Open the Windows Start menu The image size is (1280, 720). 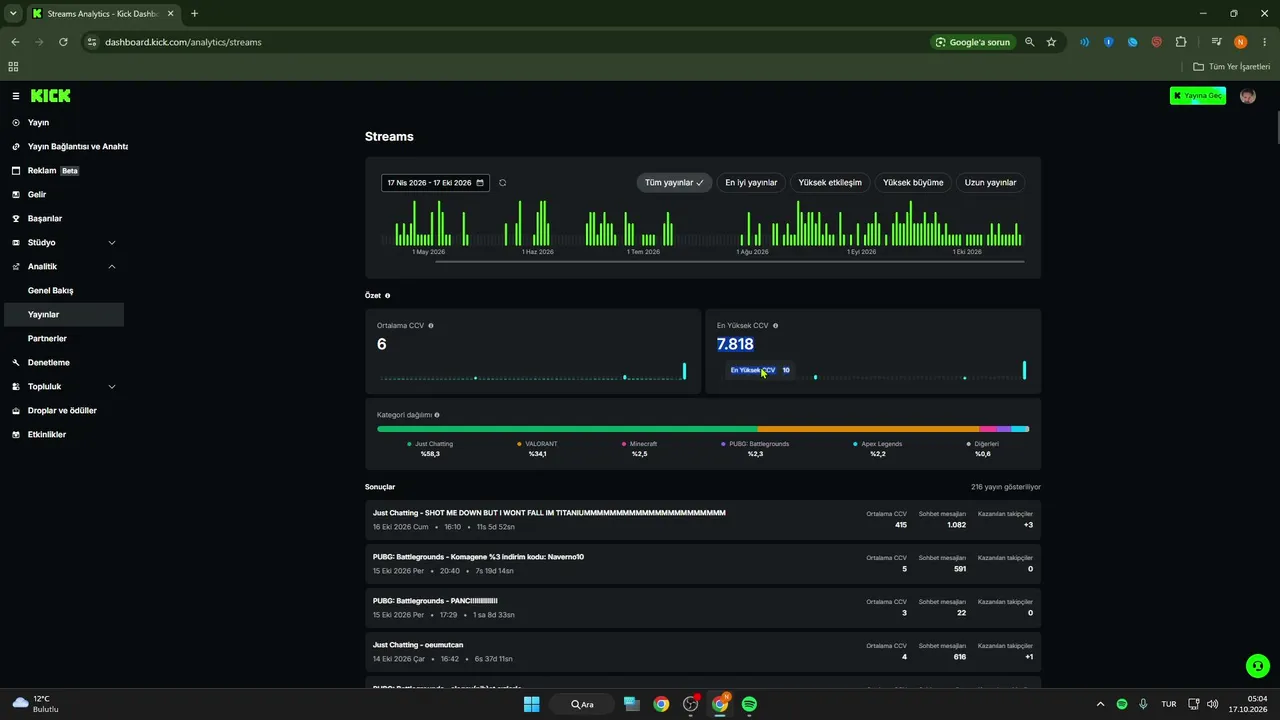[531, 704]
